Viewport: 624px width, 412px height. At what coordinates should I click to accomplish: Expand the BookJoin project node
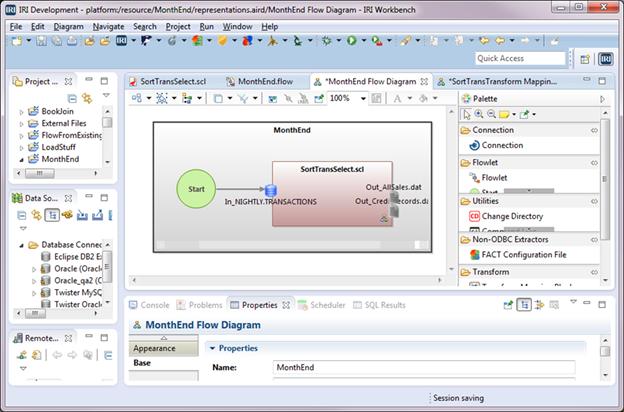coord(21,113)
